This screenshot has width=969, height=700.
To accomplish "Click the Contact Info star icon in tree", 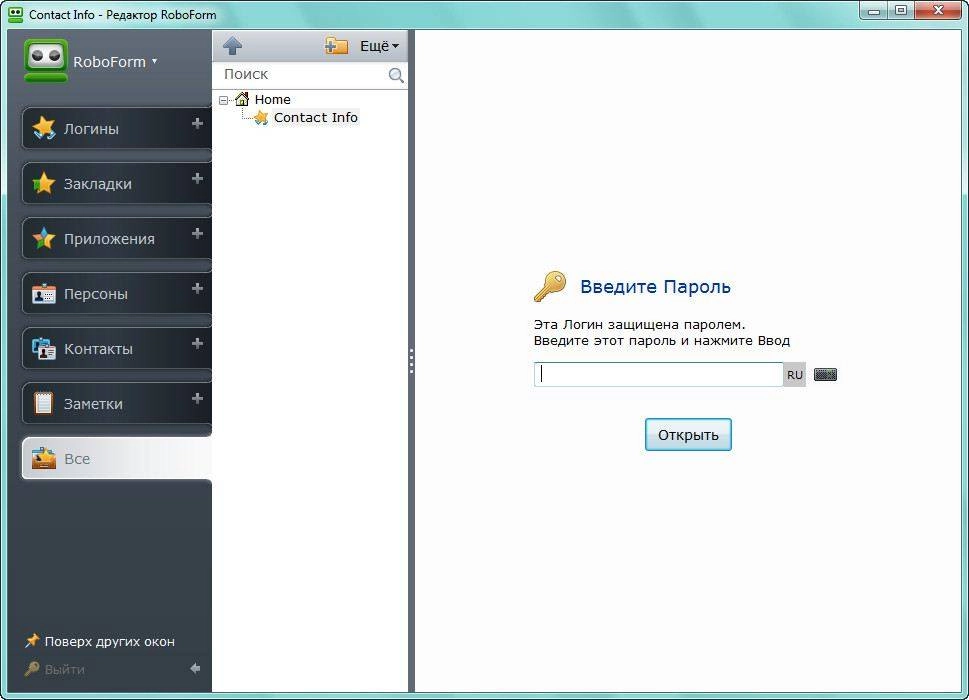I will [261, 117].
